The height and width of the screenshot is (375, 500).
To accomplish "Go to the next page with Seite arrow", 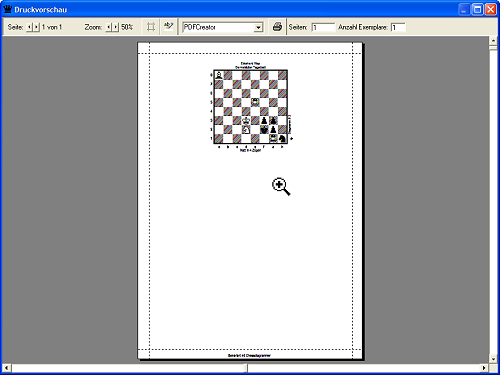I will (36, 27).
